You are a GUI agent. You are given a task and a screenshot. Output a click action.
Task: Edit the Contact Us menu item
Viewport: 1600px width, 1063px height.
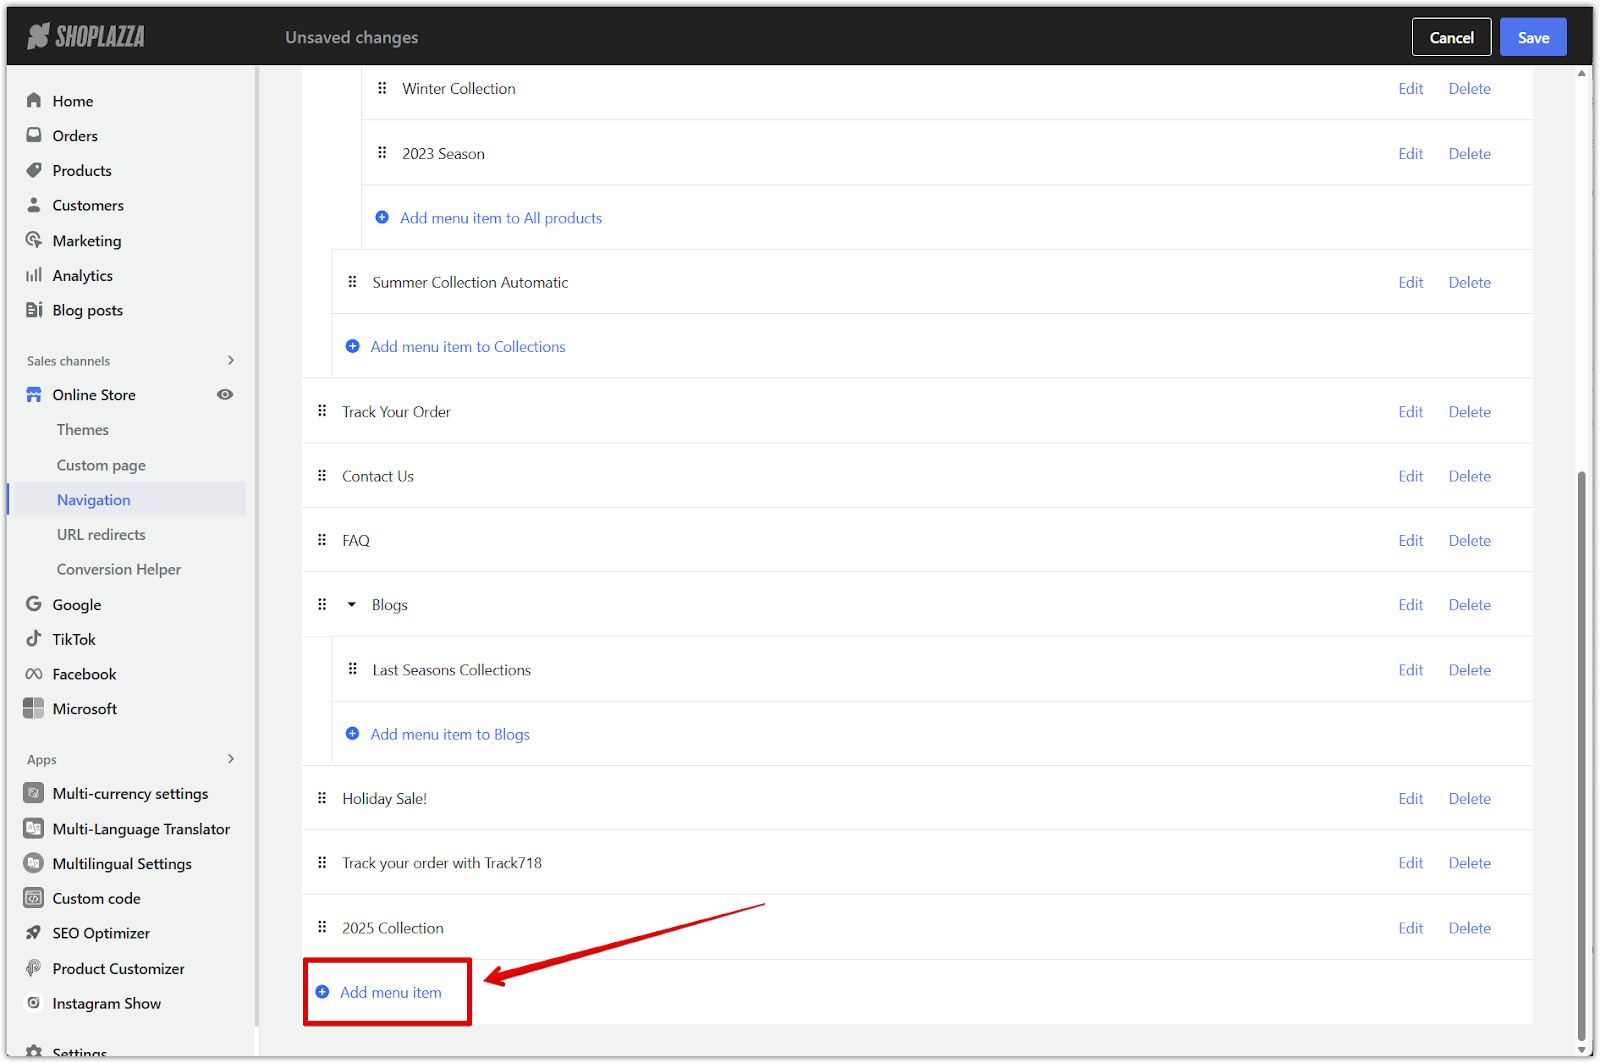(x=1410, y=476)
